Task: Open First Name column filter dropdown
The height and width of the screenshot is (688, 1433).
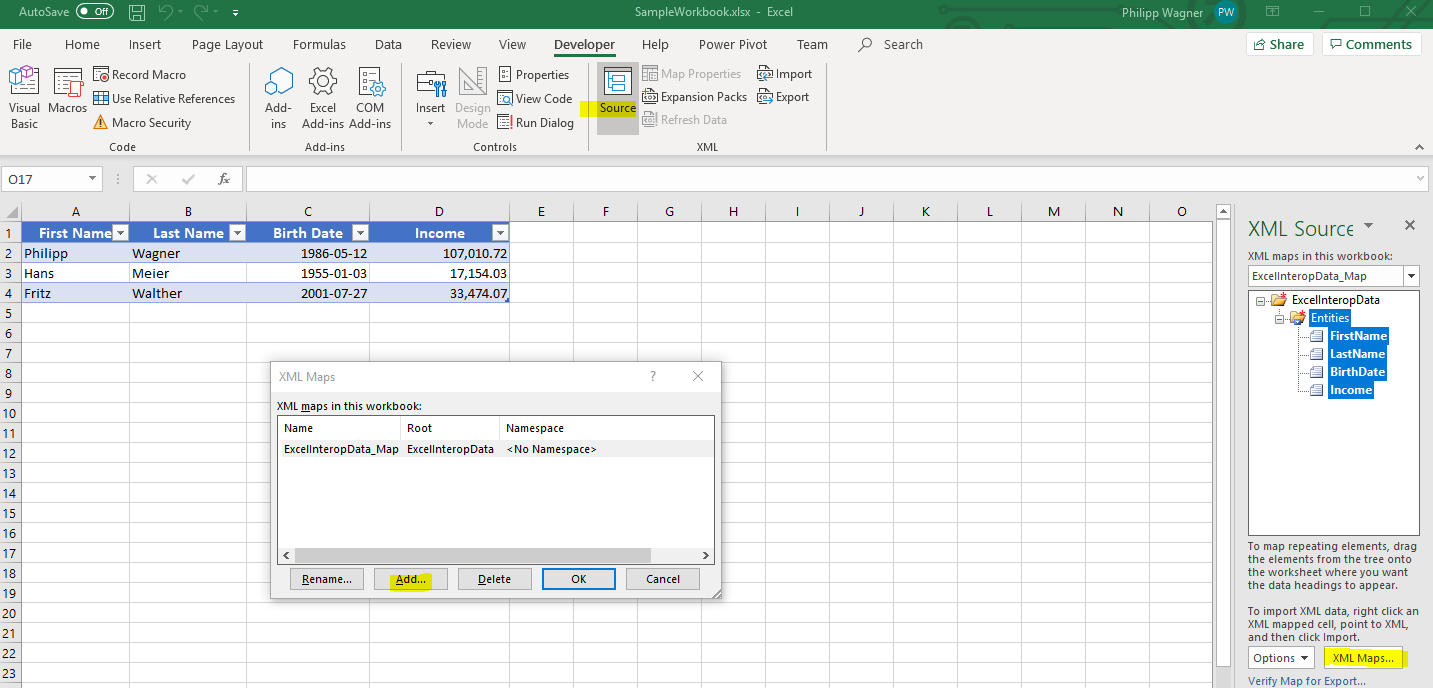Action: click(121, 233)
